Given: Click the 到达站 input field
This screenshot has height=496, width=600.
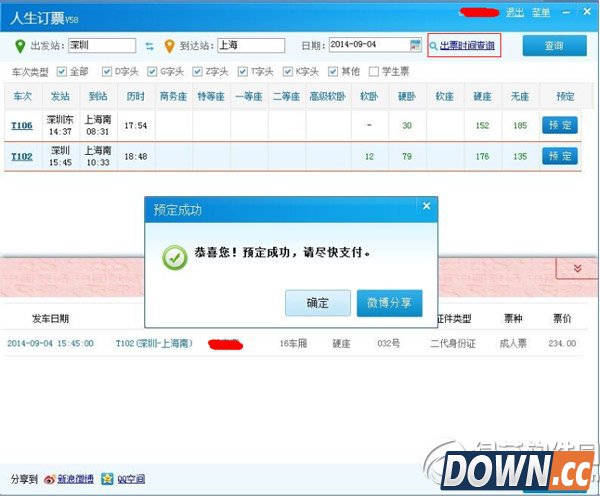Looking at the screenshot, I should [251, 46].
